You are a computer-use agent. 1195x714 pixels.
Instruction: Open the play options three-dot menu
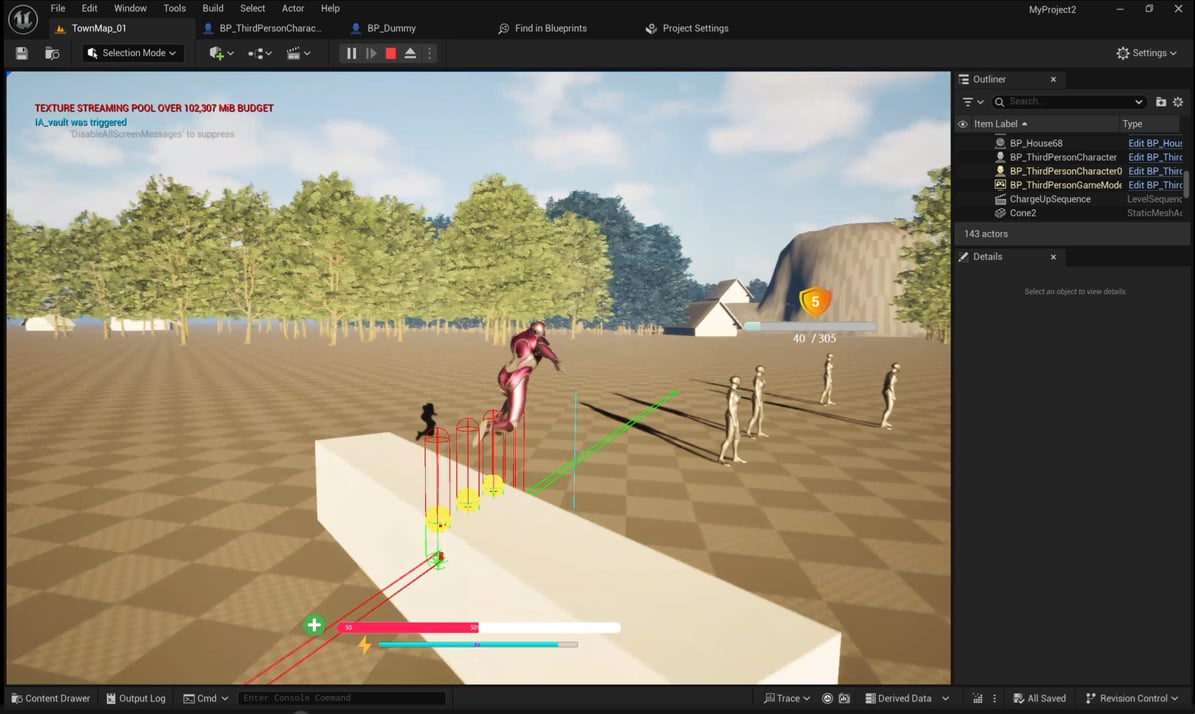click(x=430, y=53)
